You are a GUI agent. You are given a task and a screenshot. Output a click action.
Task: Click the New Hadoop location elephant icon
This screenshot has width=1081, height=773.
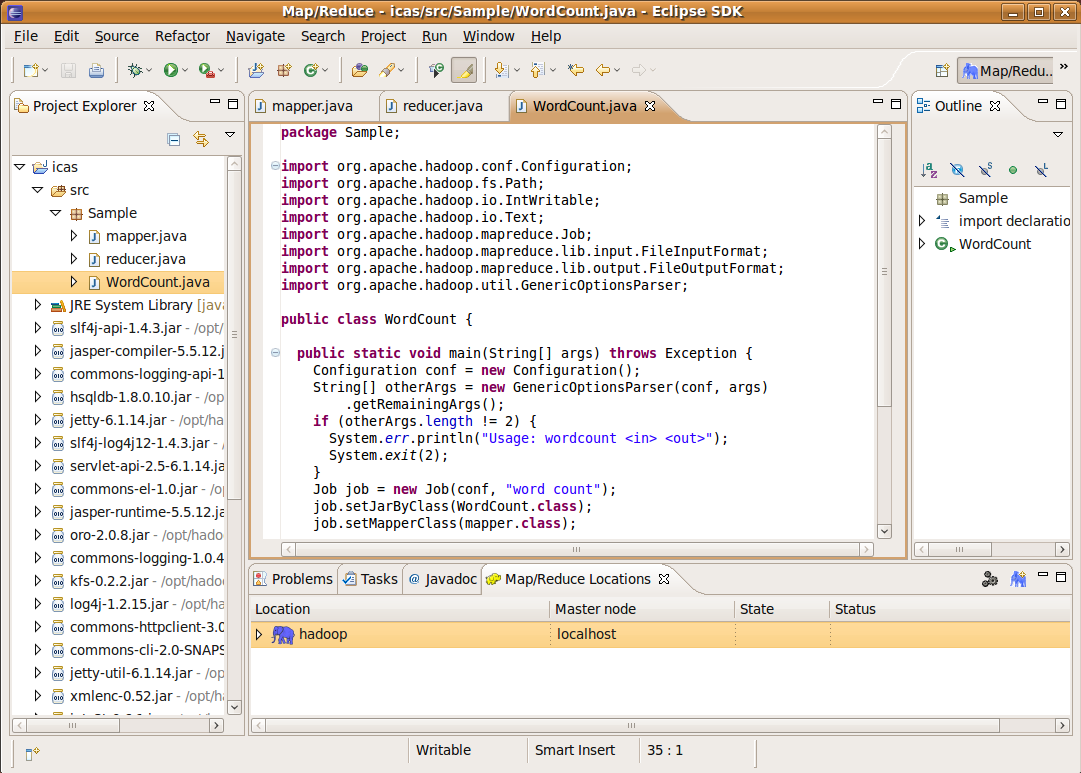[1018, 579]
